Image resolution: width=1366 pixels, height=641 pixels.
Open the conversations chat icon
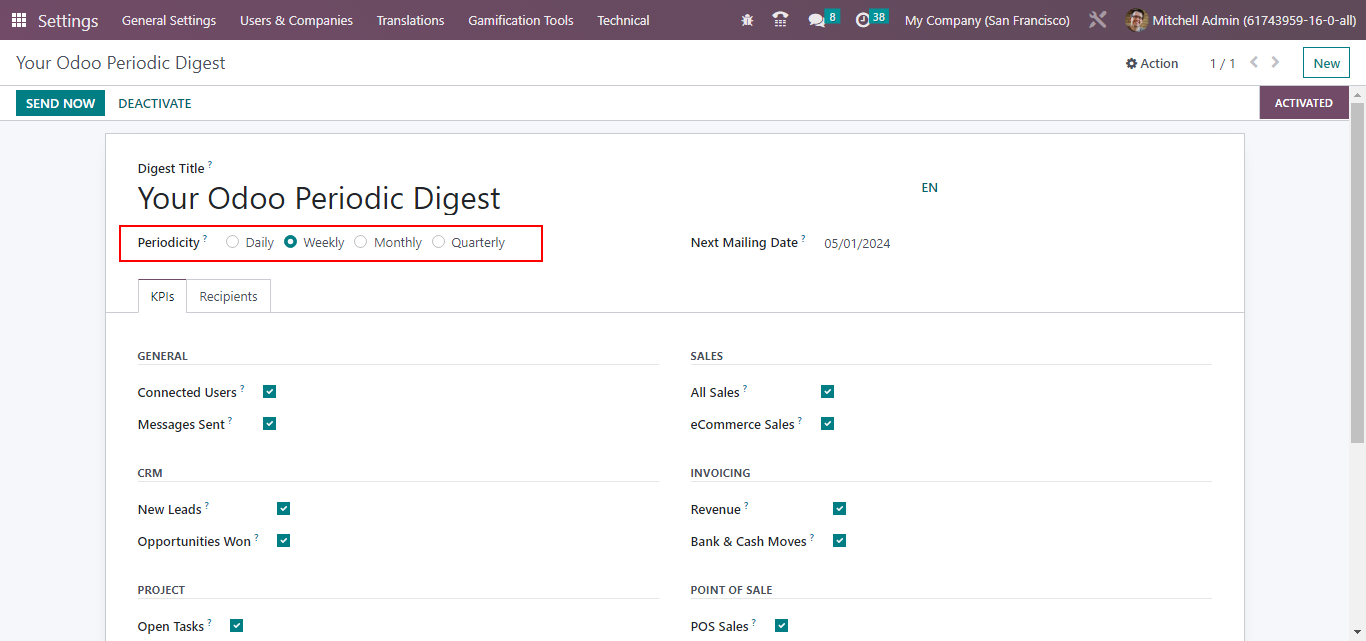point(817,20)
